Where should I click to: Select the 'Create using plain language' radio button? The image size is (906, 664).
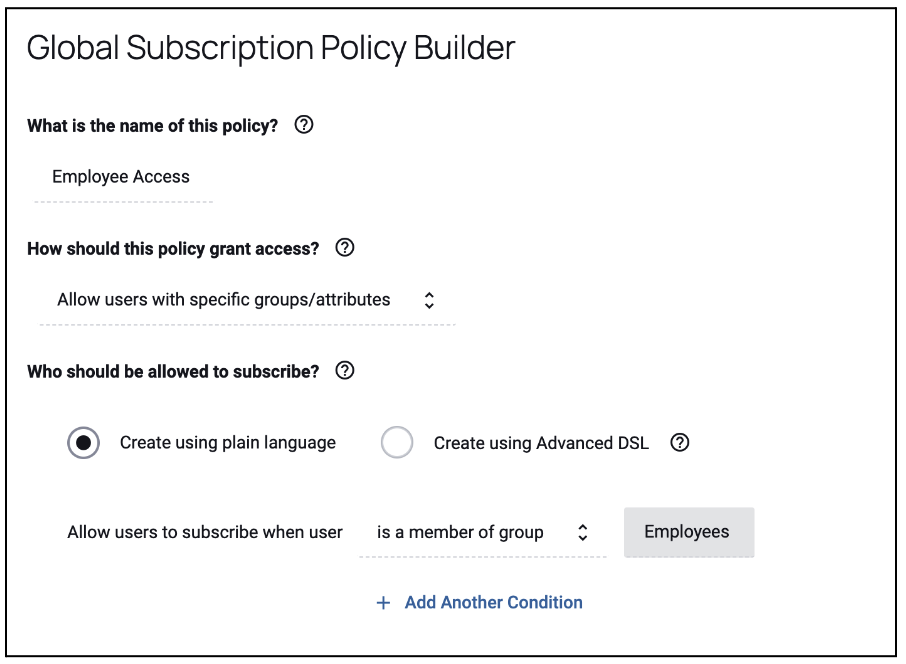[83, 443]
